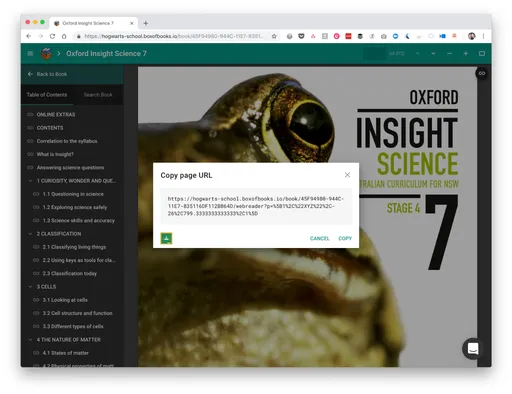Collapse chapter 1 Curiosity, Wonder chevron
Screen dimensions: 512x394
point(30,181)
